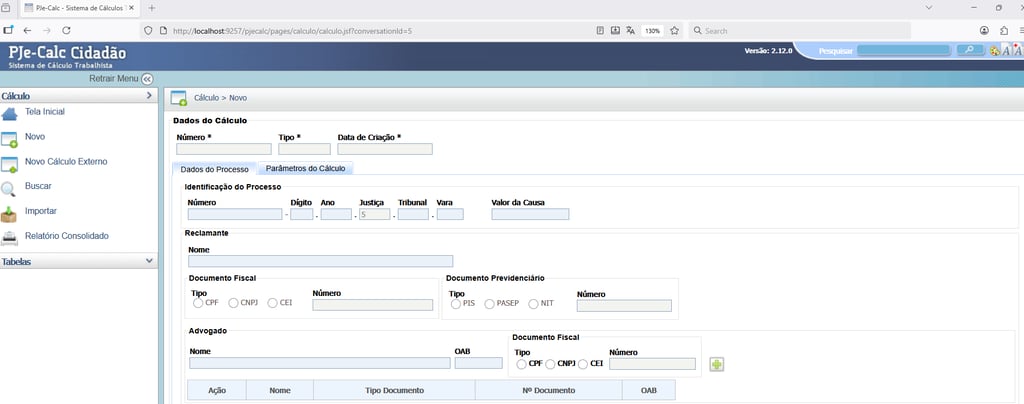The height and width of the screenshot is (404, 1024).
Task: Go to Tela Inicial link
Action: [x=44, y=112]
